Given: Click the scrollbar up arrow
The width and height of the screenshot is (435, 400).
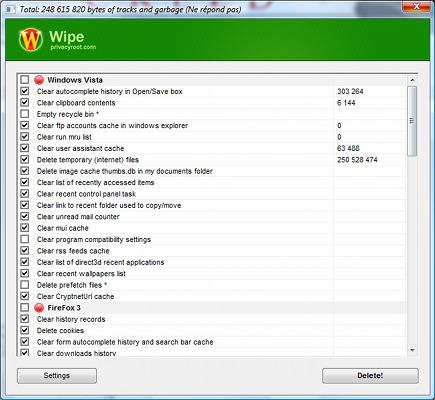Looking at the screenshot, I should [412, 80].
